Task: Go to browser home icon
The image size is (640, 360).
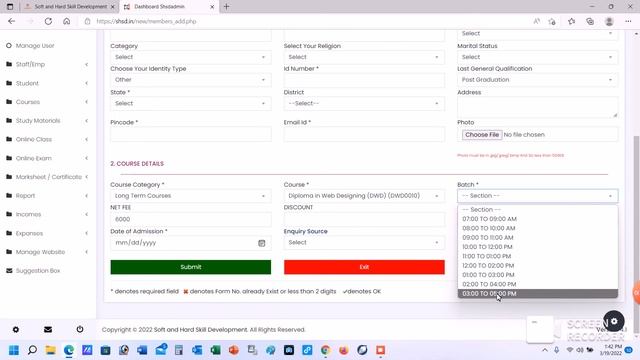Action: click(x=67, y=21)
